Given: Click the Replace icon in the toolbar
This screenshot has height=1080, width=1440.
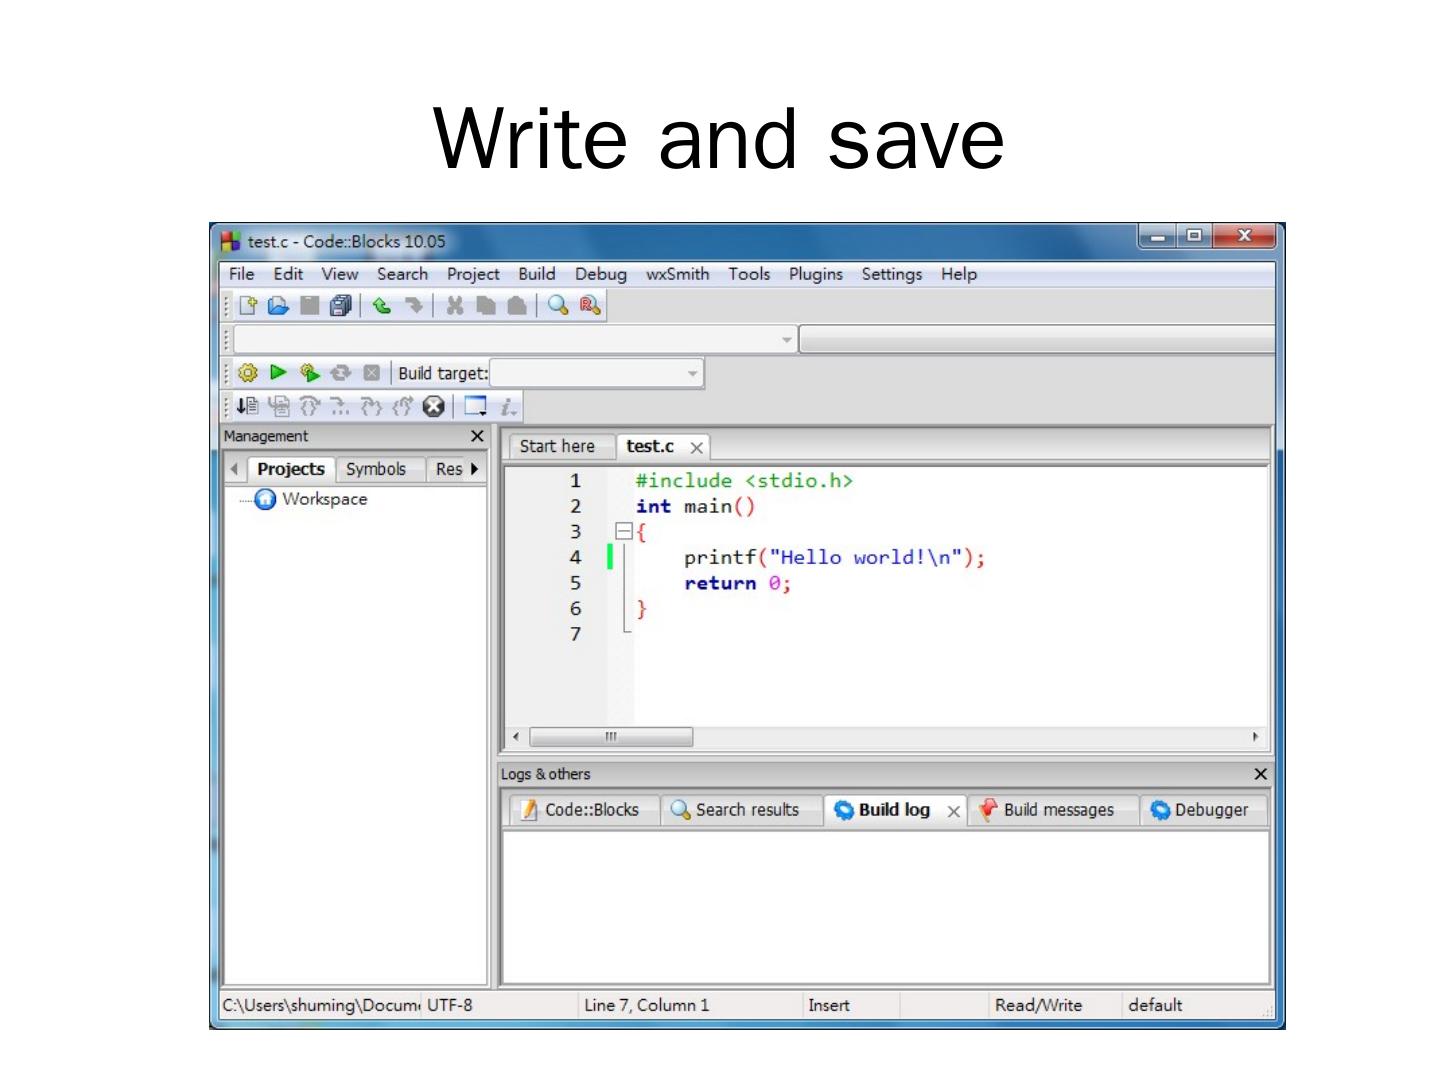Looking at the screenshot, I should point(589,306).
